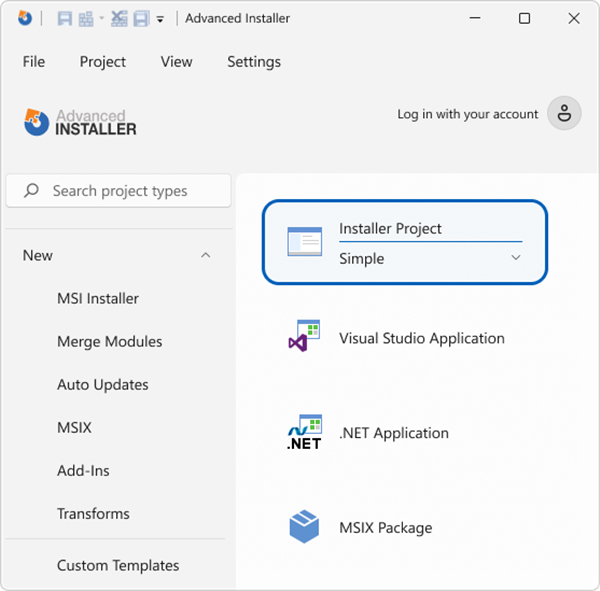
Task: Open the View menu
Action: (176, 62)
